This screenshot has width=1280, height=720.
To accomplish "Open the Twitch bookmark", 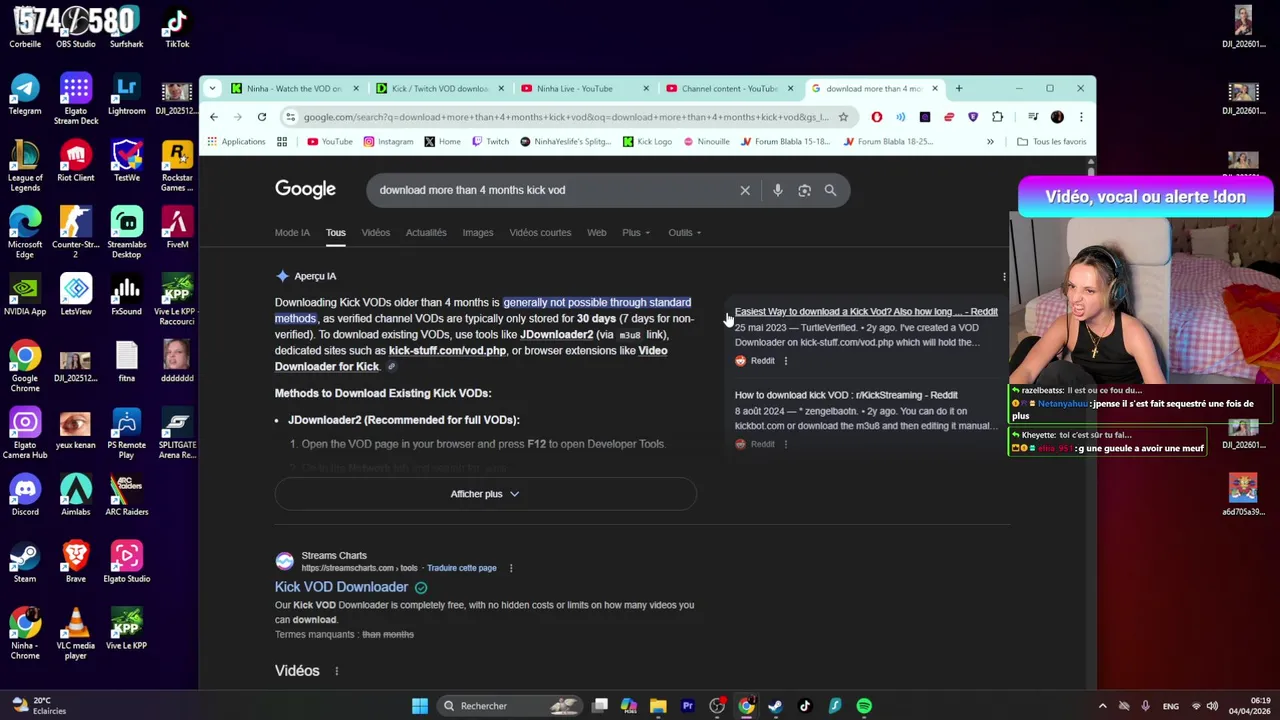I will coord(490,142).
